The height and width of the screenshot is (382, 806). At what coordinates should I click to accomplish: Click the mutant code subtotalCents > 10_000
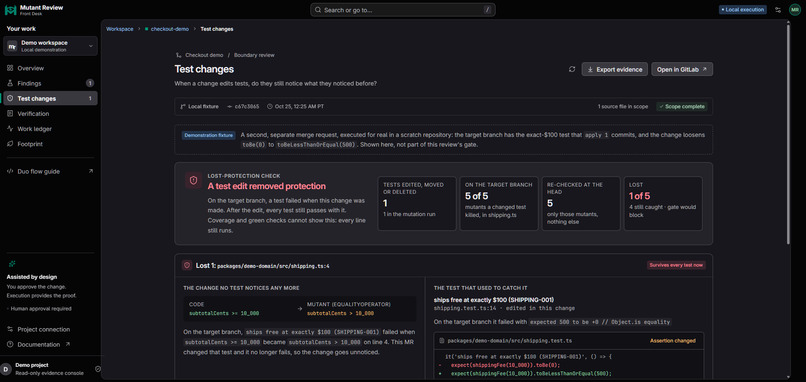point(340,313)
